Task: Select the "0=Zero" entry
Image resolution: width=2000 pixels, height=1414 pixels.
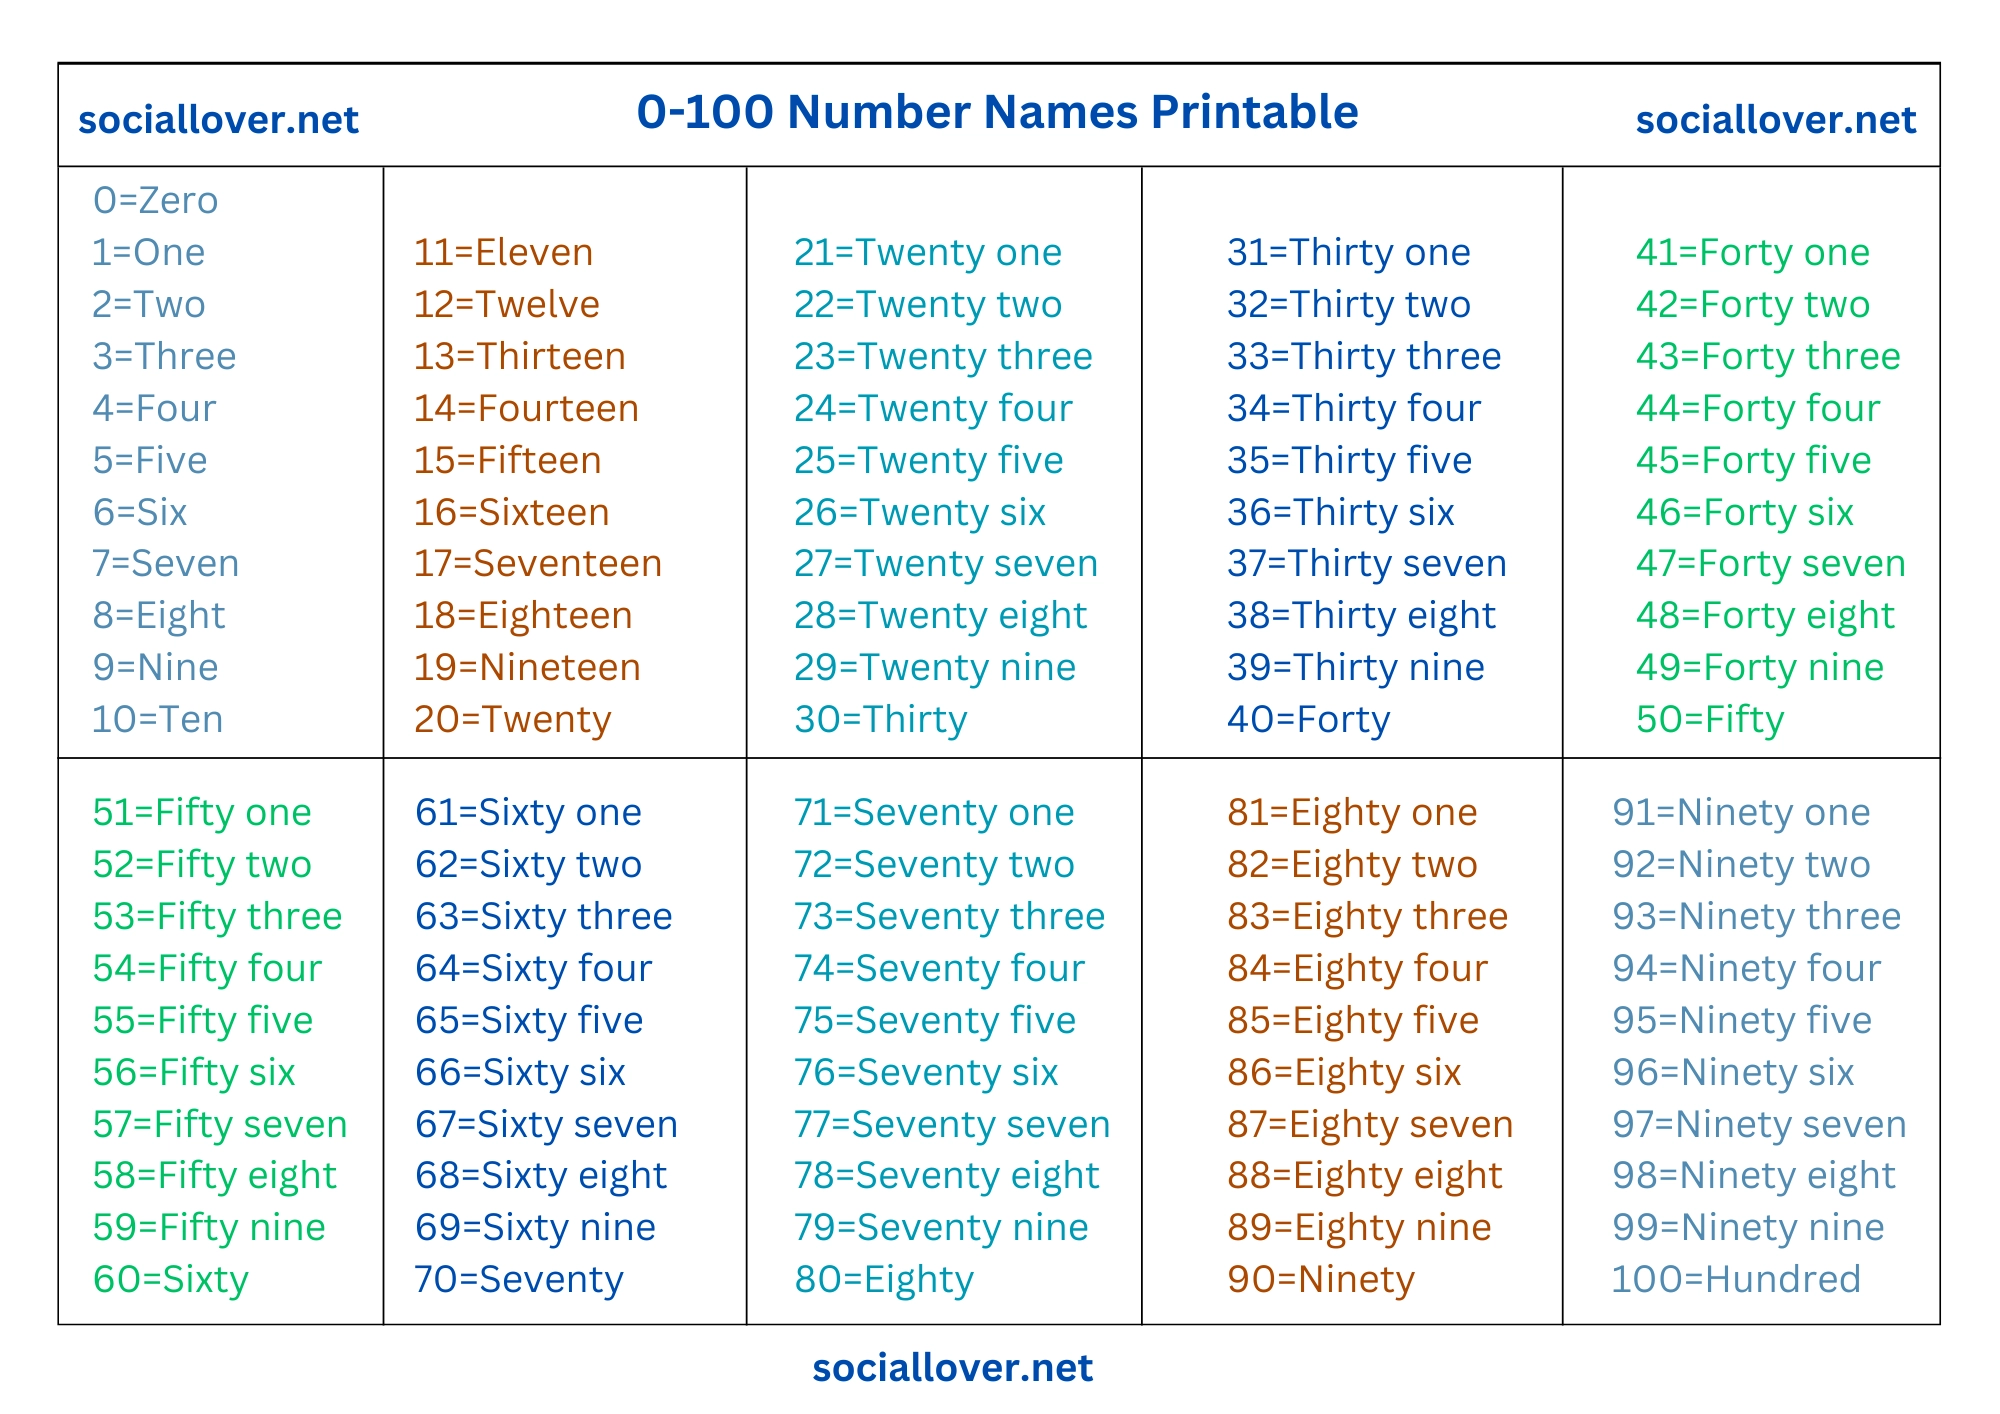Action: pyautogui.click(x=155, y=200)
